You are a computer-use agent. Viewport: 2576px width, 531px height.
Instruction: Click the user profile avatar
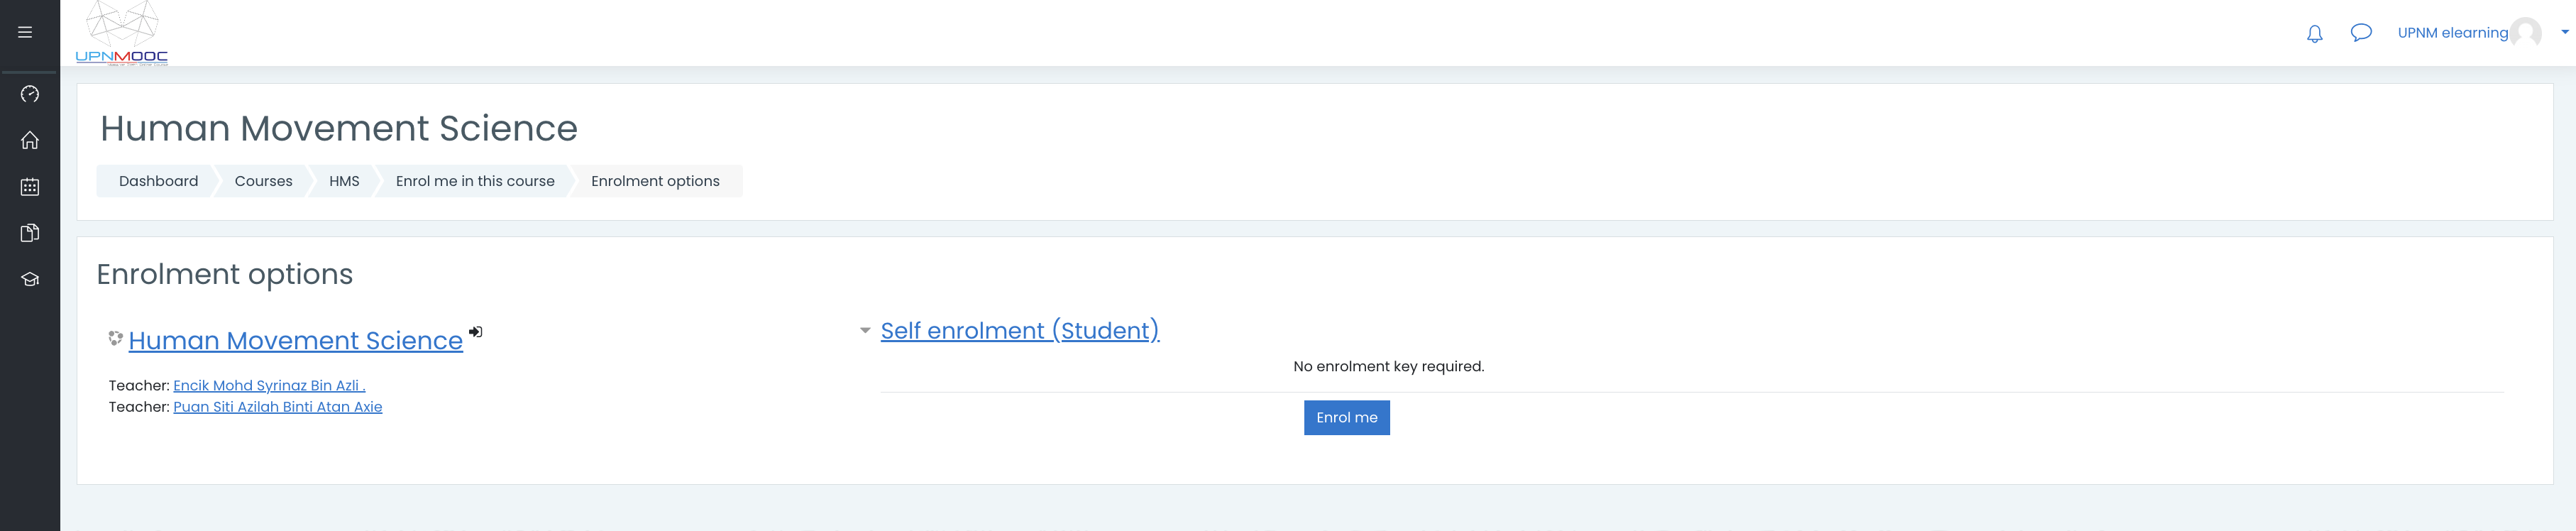point(2526,33)
